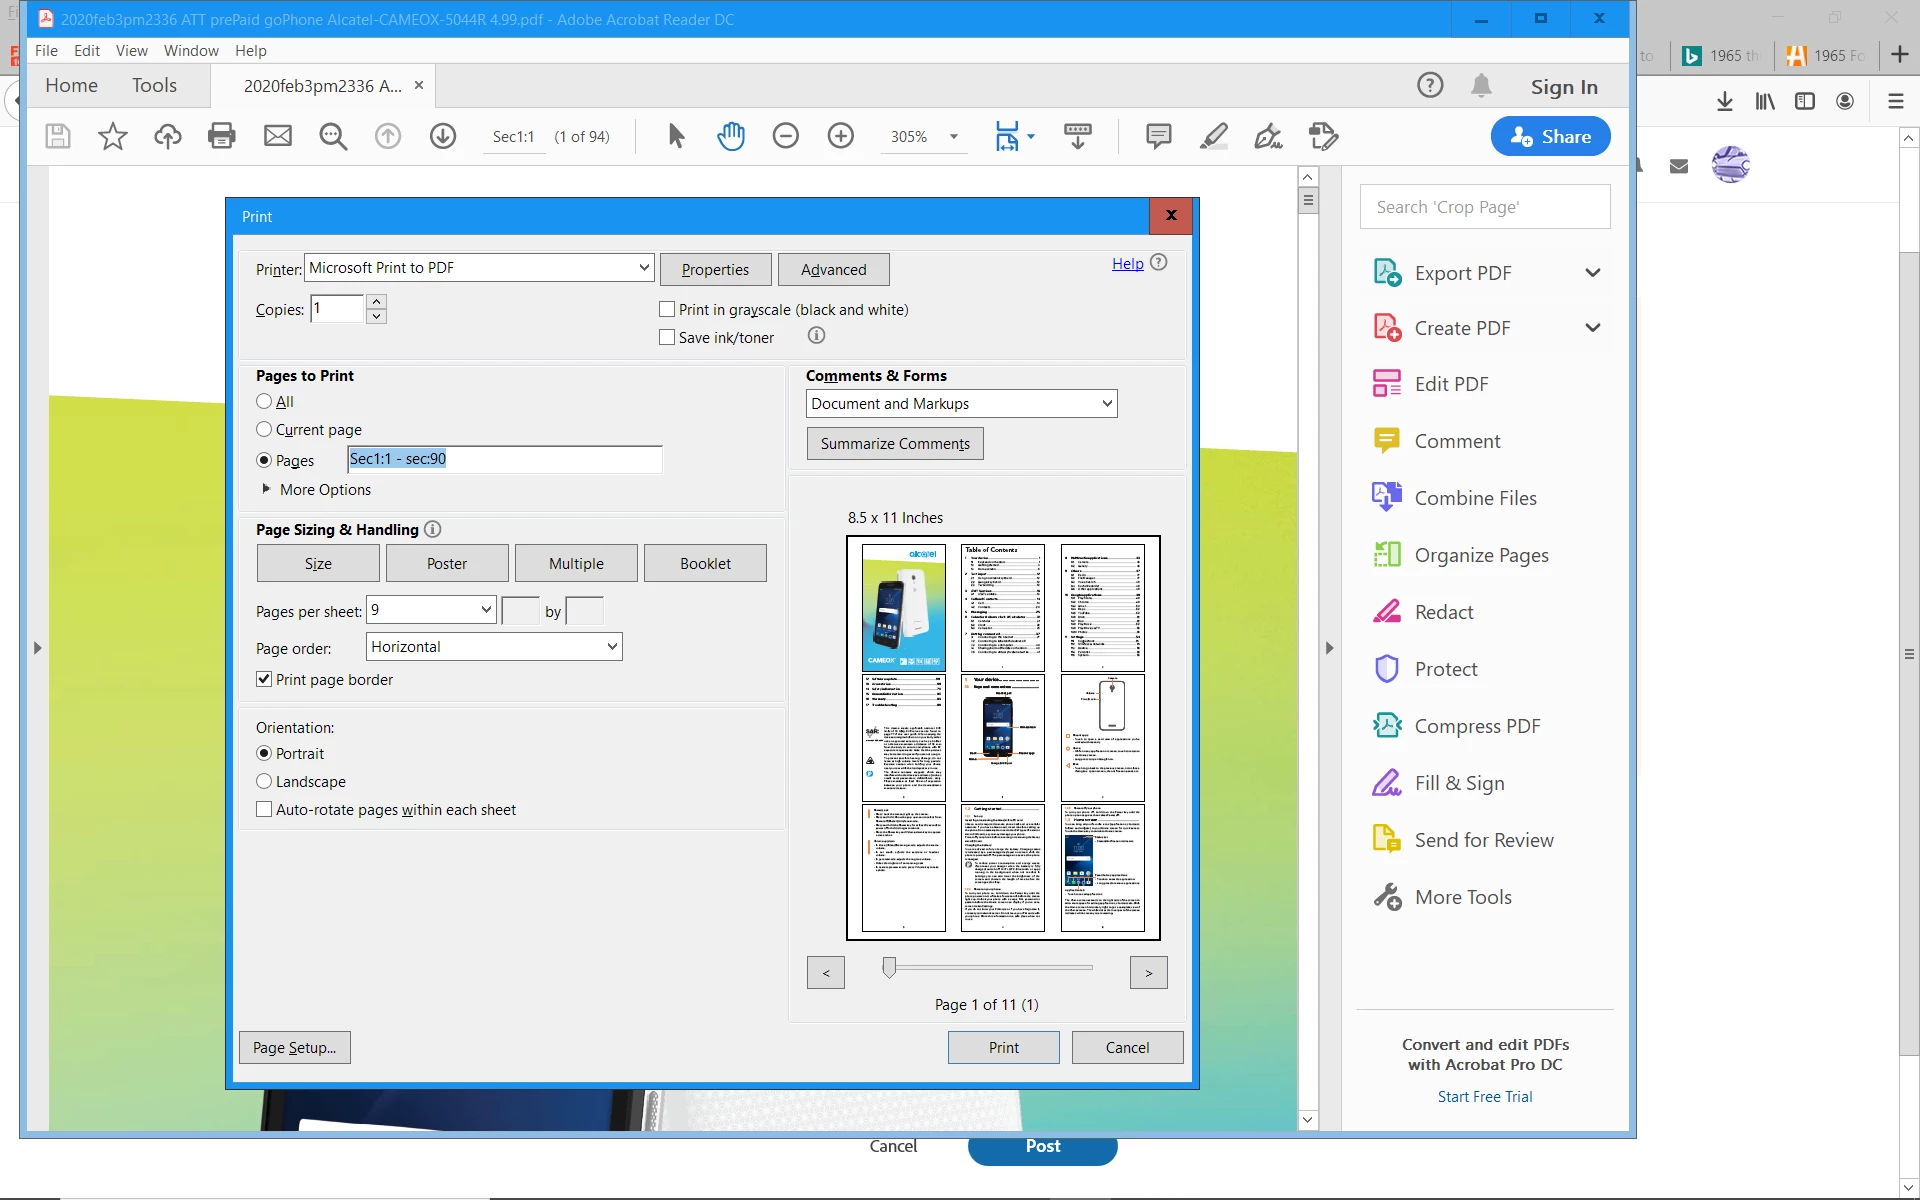
Task: Click the Compress PDF icon
Action: (x=1386, y=726)
